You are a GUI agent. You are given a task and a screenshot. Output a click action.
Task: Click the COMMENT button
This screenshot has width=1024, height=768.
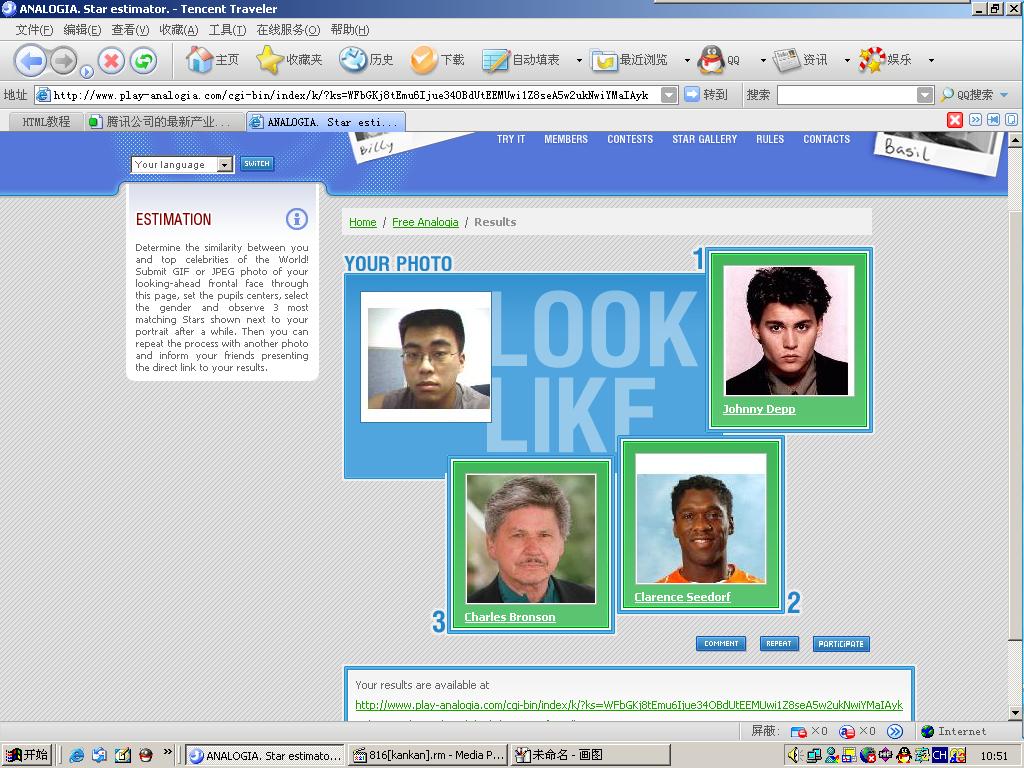point(721,643)
